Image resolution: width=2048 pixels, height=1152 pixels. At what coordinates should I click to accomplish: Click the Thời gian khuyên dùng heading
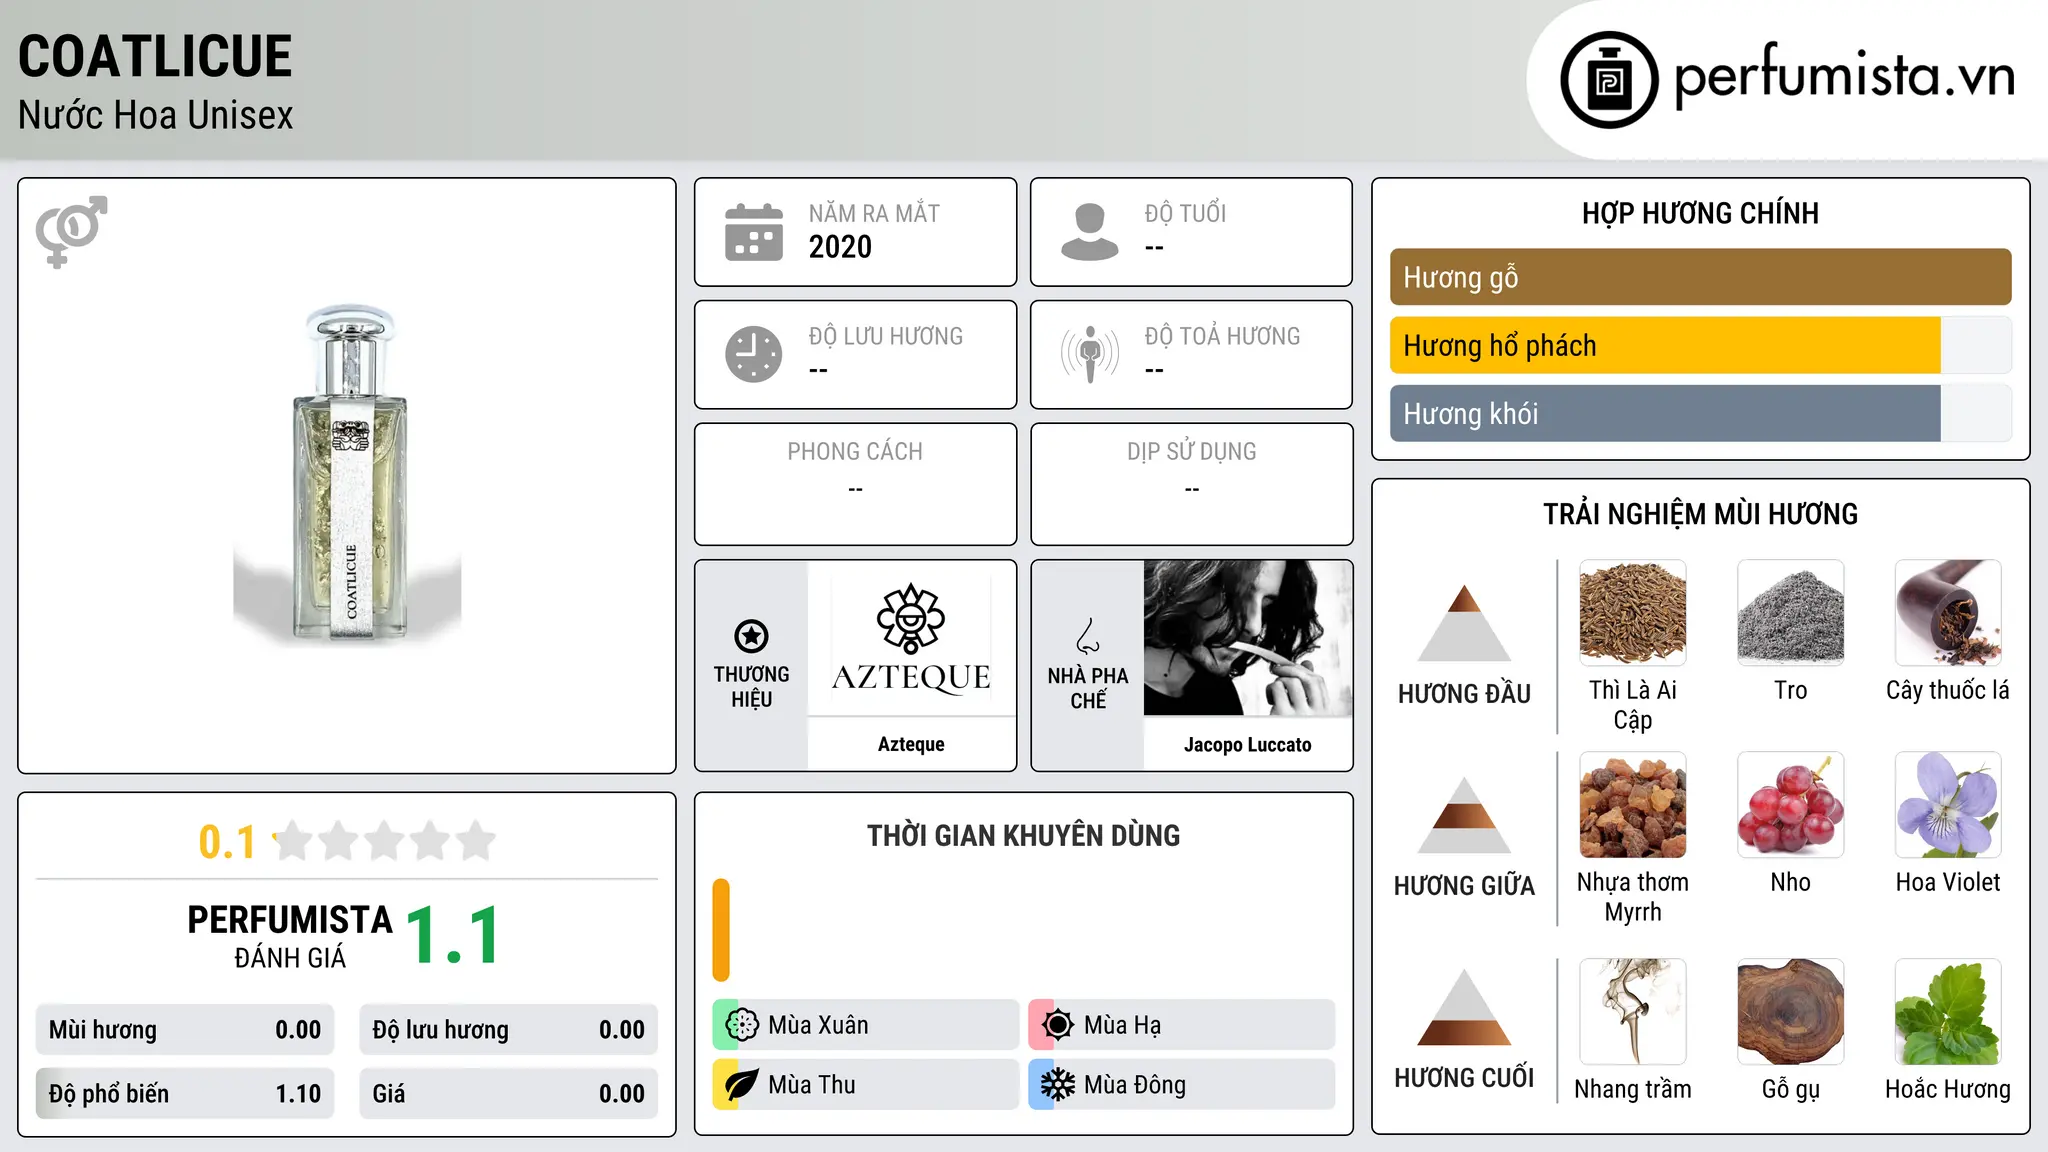(1023, 835)
